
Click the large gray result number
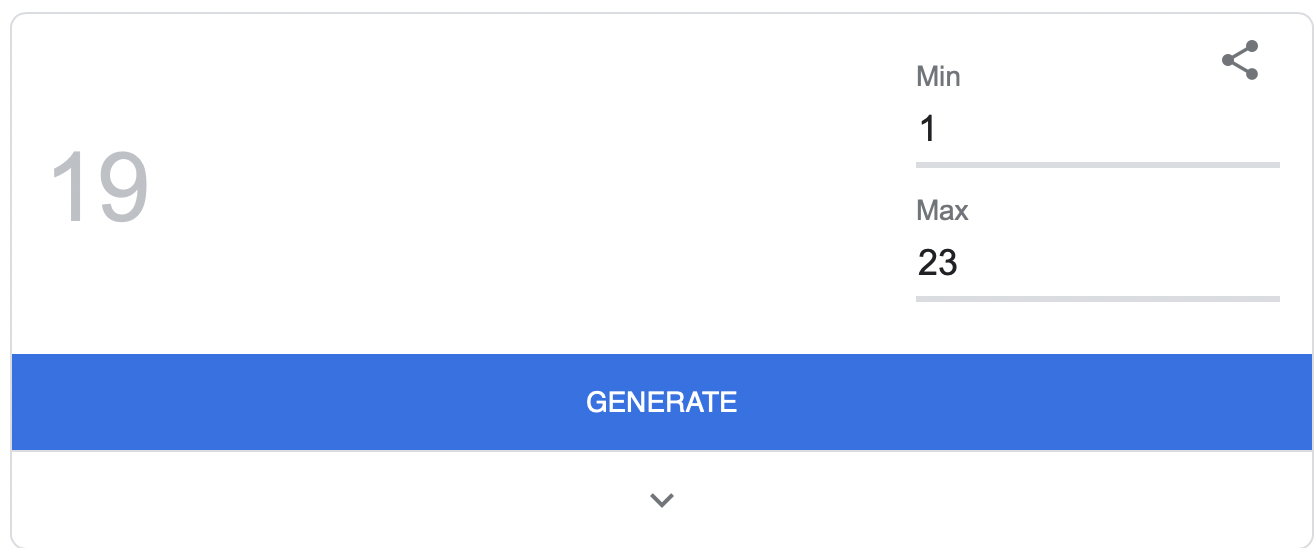99,187
